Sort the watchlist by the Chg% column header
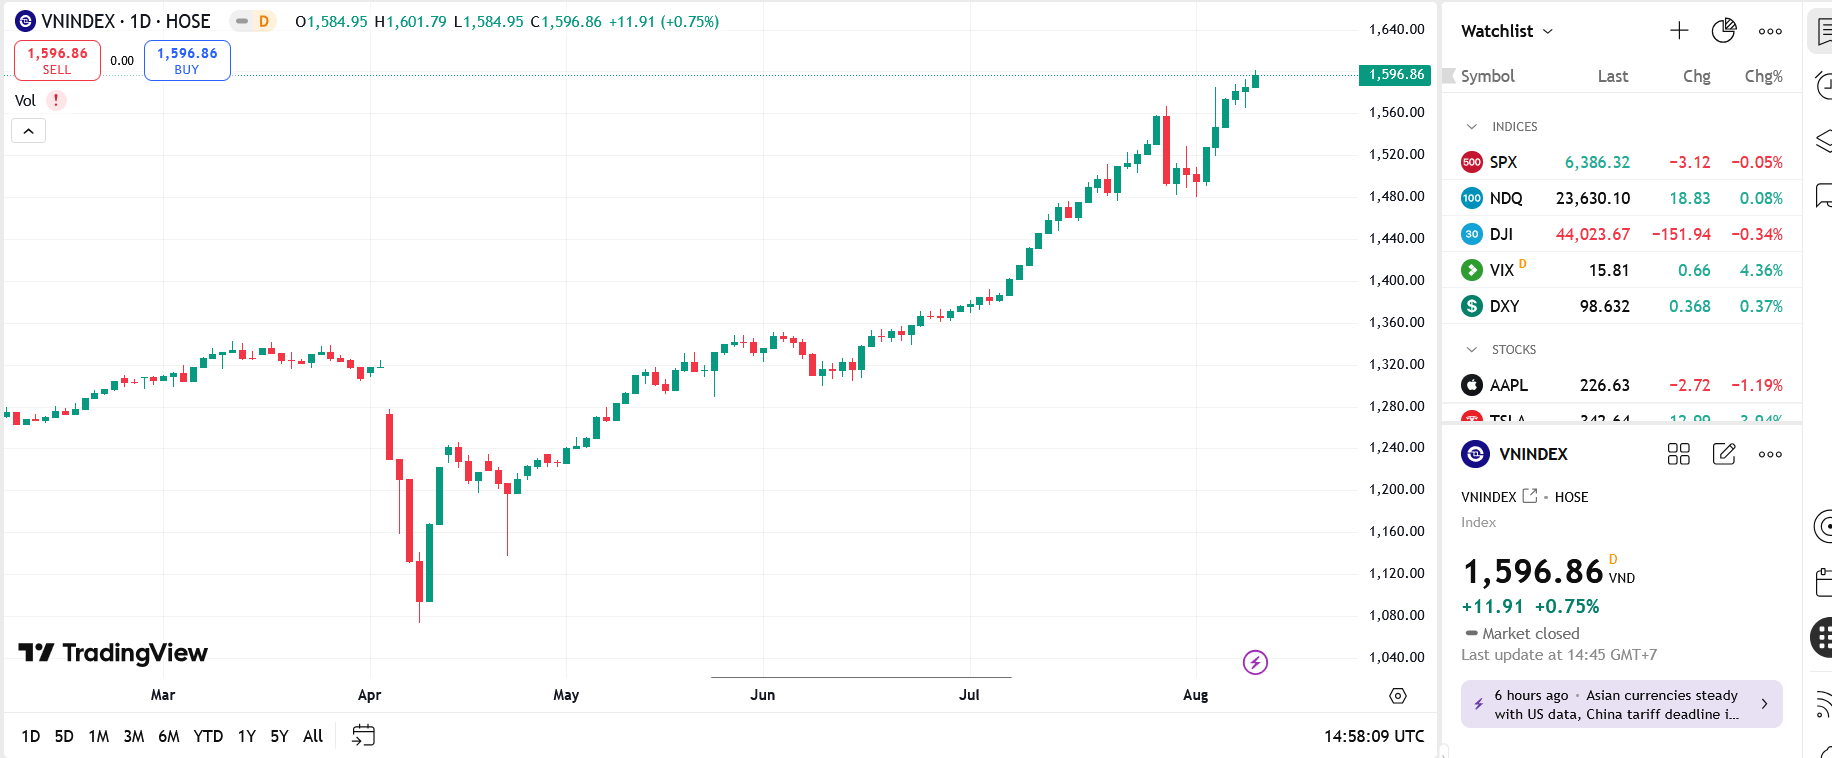Screen dimensions: 1832x758 (x=1764, y=76)
